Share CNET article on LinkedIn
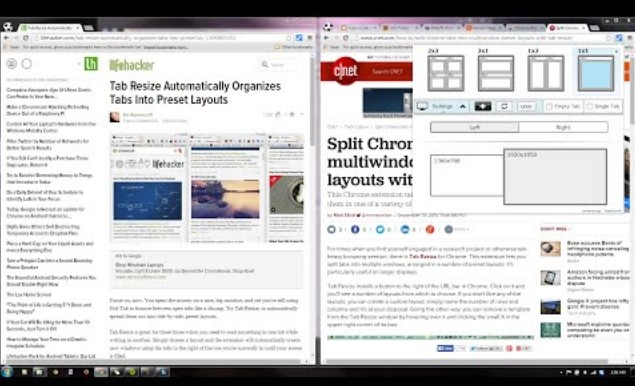This screenshot has width=635, height=386. pyautogui.click(x=405, y=230)
